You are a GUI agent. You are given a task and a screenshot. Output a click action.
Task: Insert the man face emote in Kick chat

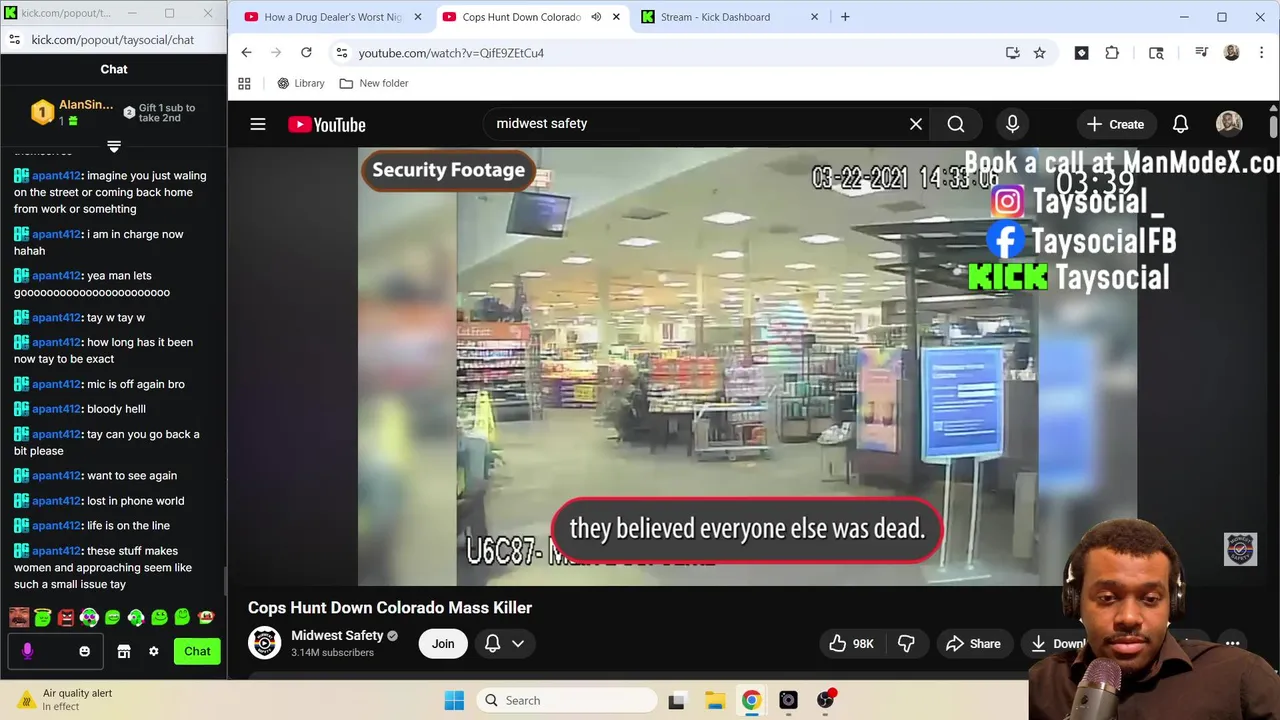tap(19, 618)
